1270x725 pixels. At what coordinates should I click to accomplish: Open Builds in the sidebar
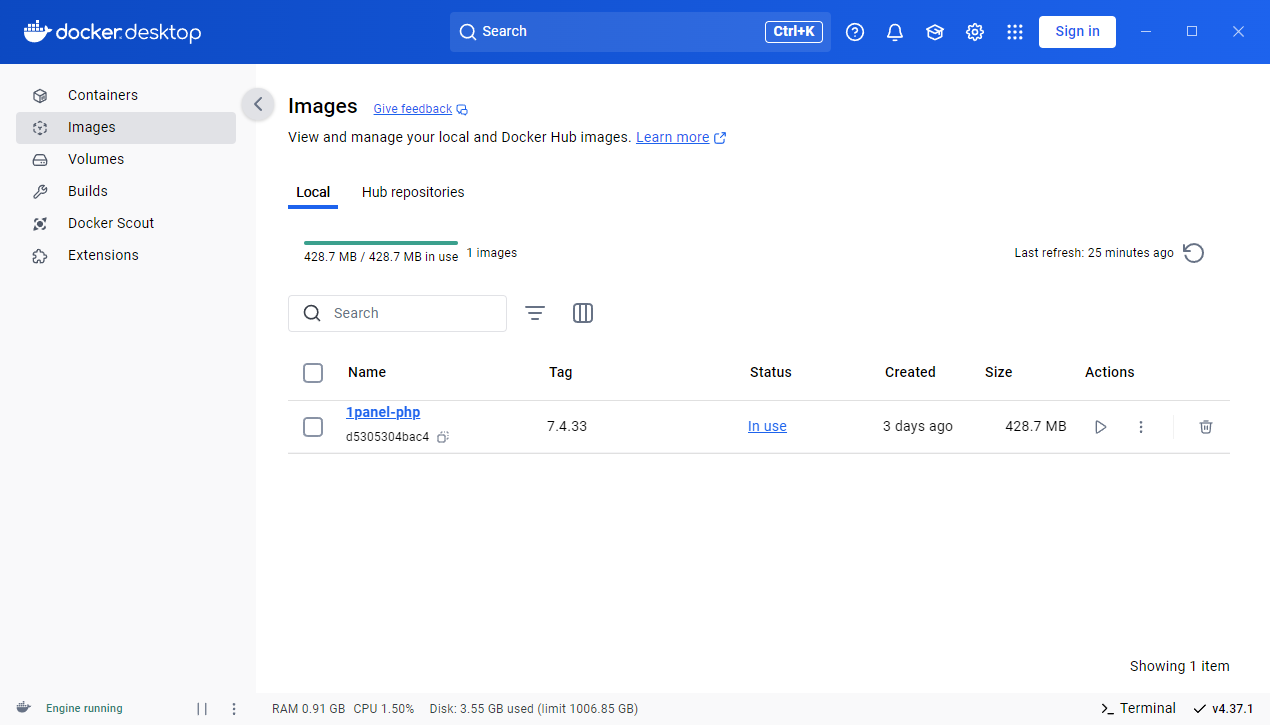(126, 192)
